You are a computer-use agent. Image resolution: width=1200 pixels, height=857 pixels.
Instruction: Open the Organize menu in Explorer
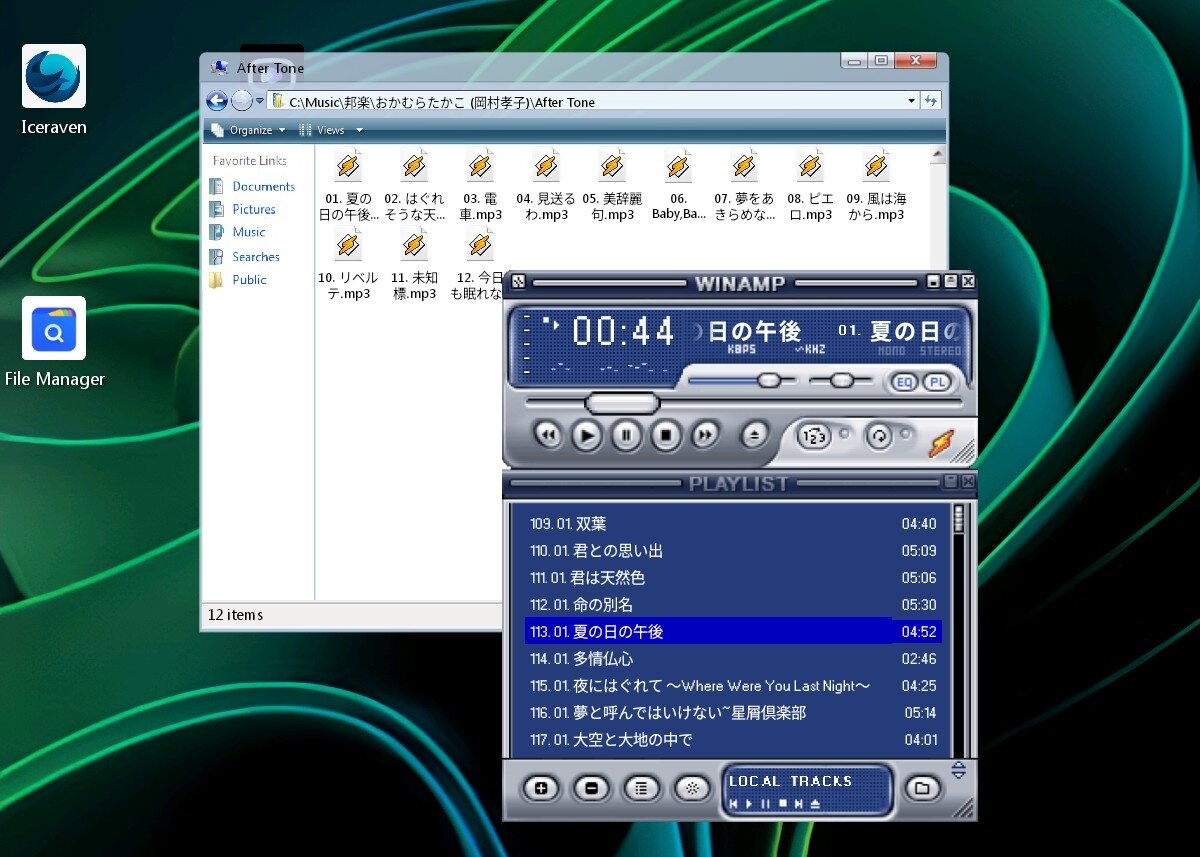[x=249, y=130]
